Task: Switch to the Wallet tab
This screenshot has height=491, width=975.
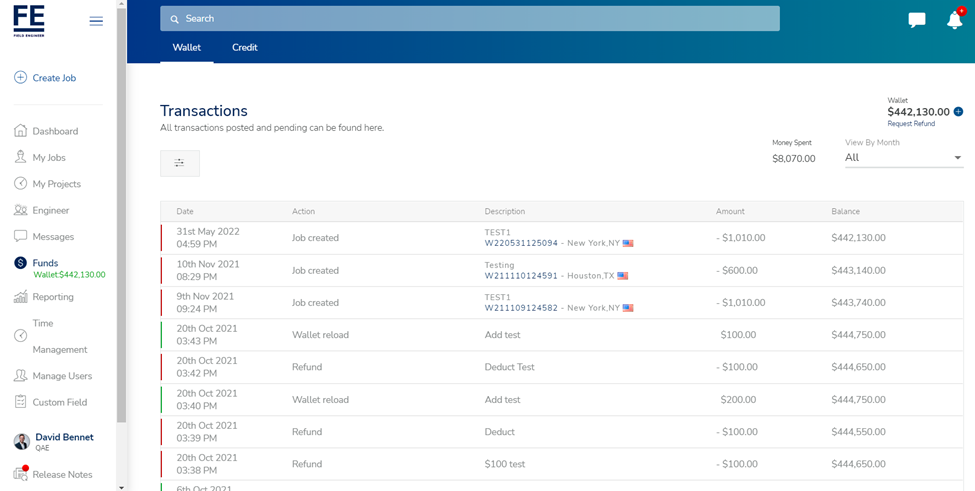Action: 187,47
